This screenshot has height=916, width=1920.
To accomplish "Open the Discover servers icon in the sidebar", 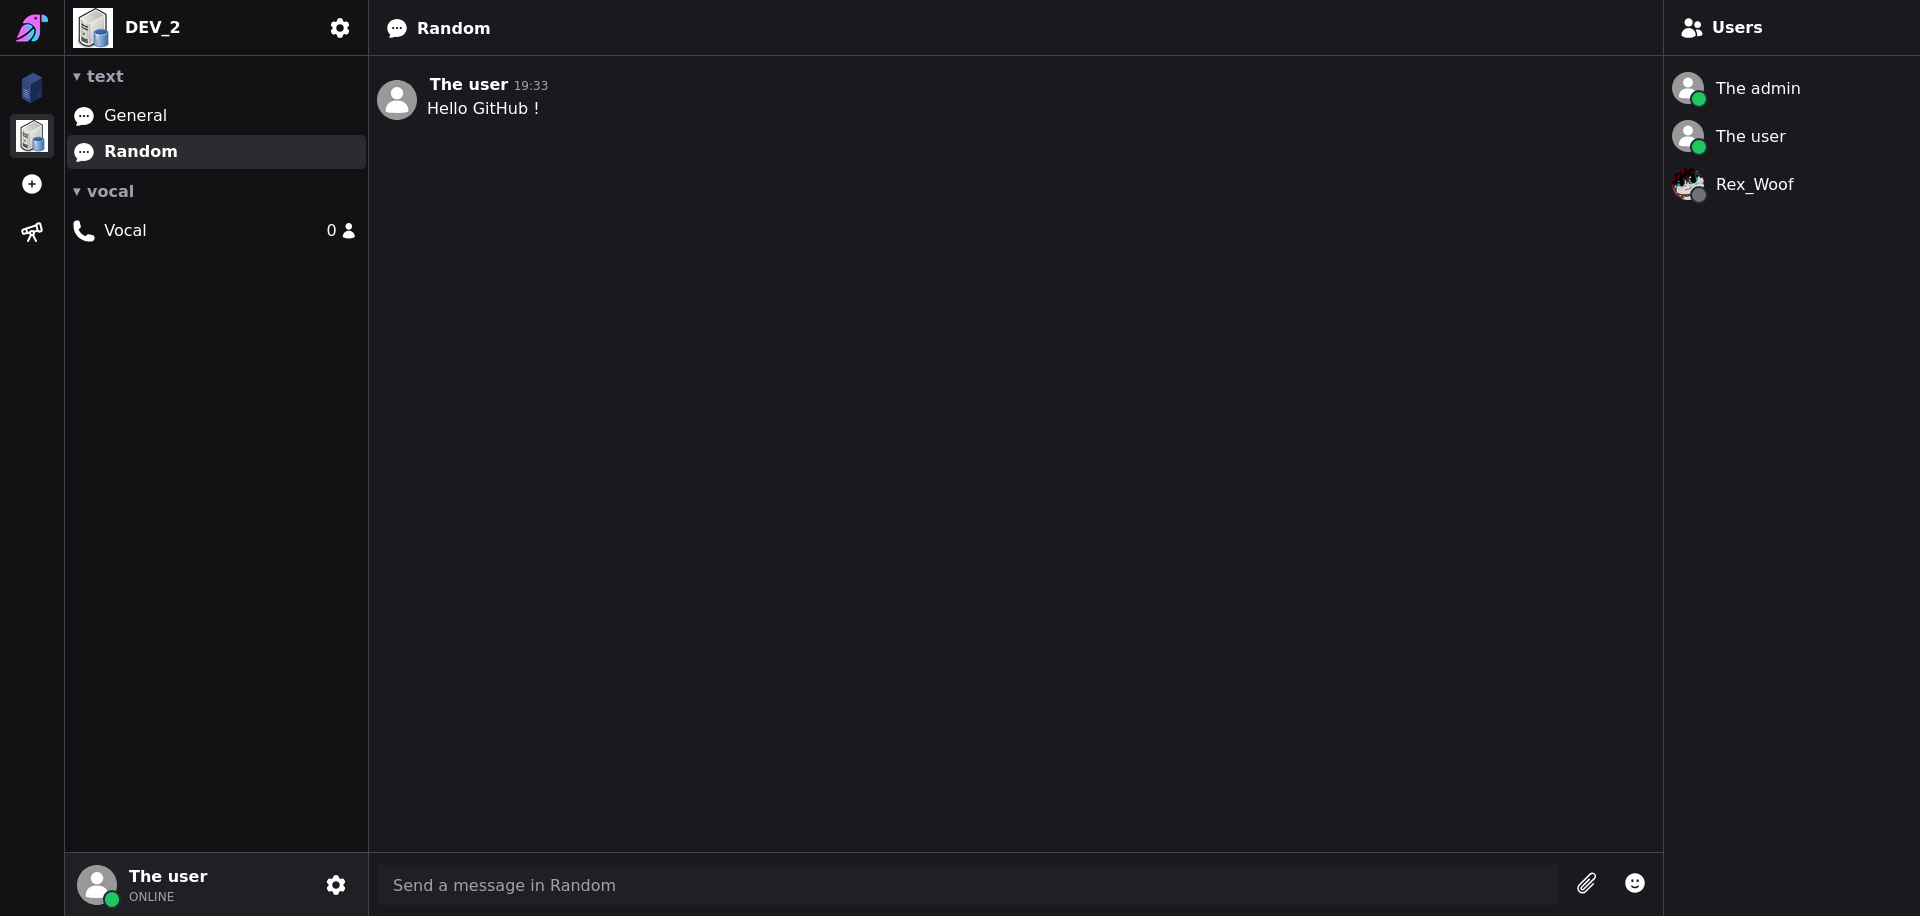I will 32,232.
